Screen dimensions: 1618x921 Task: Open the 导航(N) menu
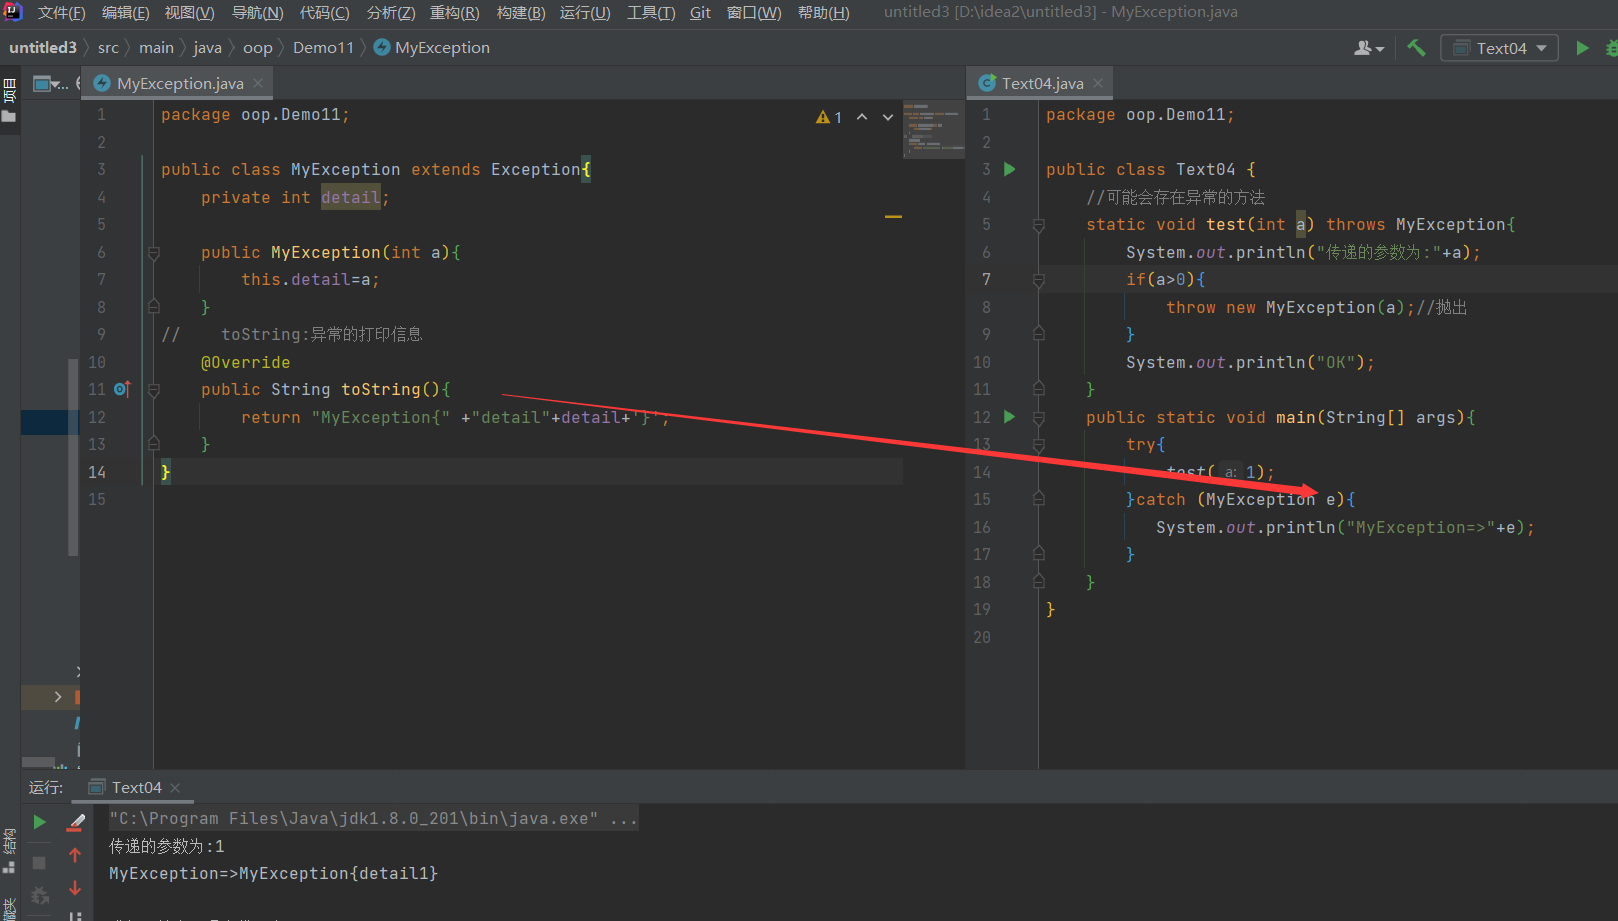click(257, 13)
